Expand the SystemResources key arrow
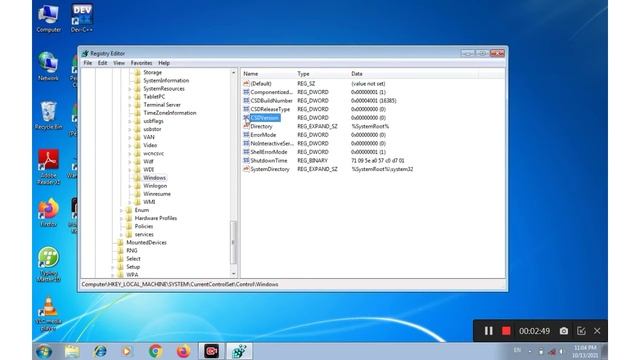The image size is (640, 360). [x=130, y=89]
